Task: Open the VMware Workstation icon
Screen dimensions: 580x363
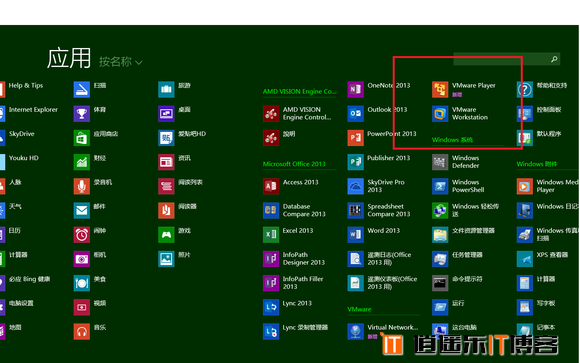Action: coord(440,114)
